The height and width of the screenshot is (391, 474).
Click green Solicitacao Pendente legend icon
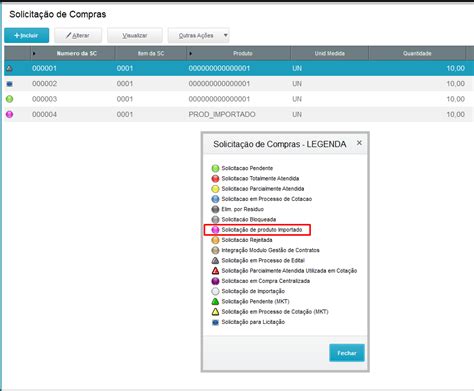click(x=215, y=168)
